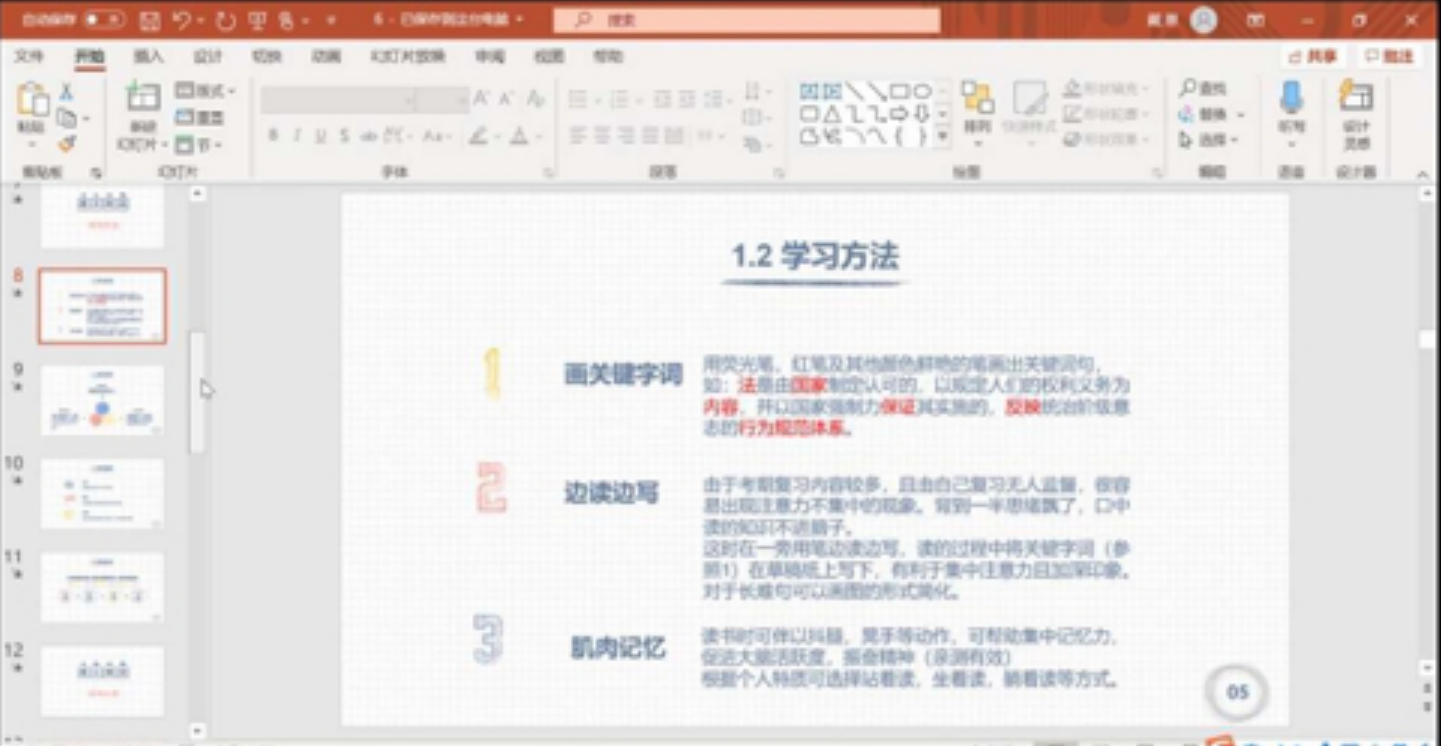Screen dimensions: 1441x746
Task: Click the New Slide icon
Action: coord(142,100)
